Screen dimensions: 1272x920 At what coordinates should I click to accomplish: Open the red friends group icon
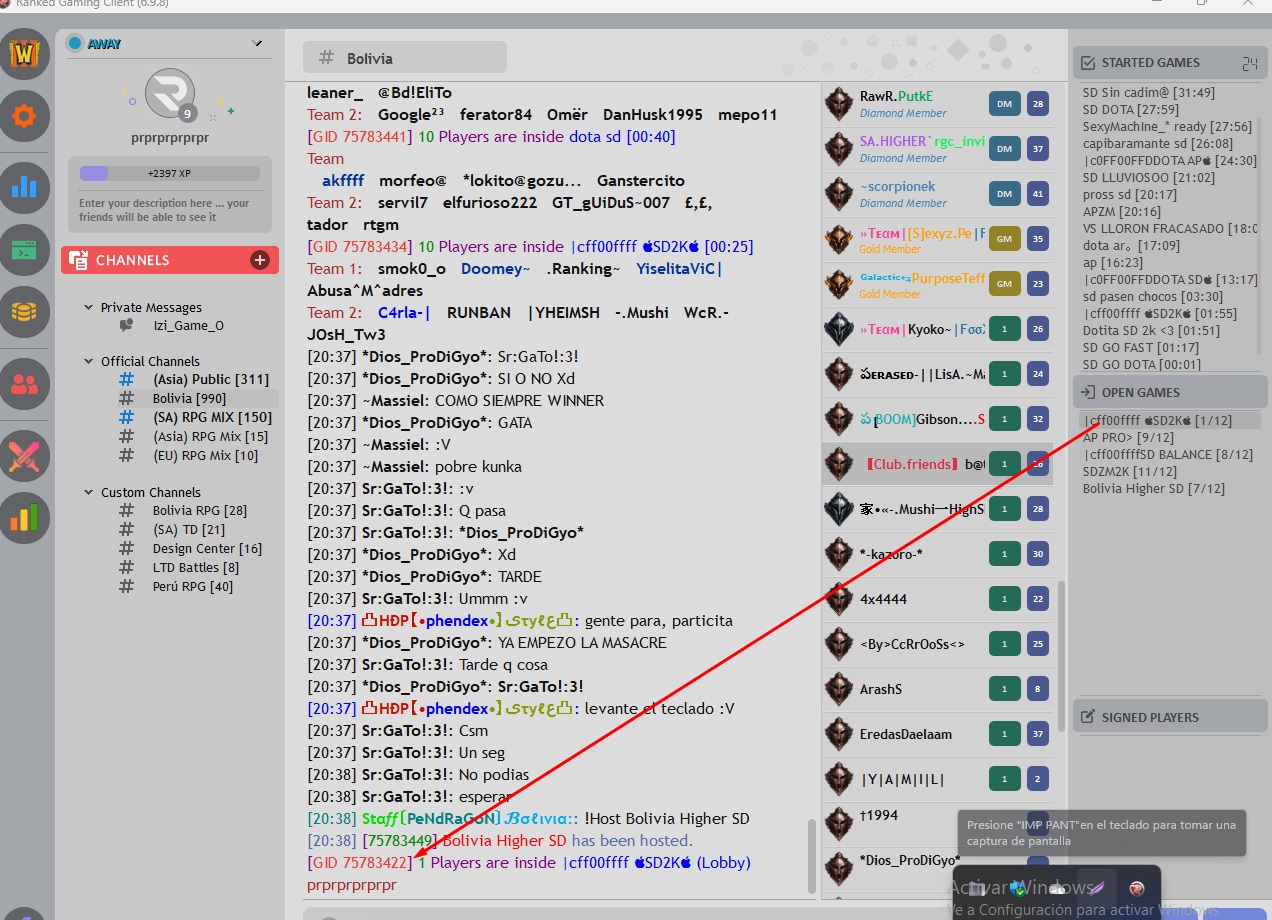(25, 384)
